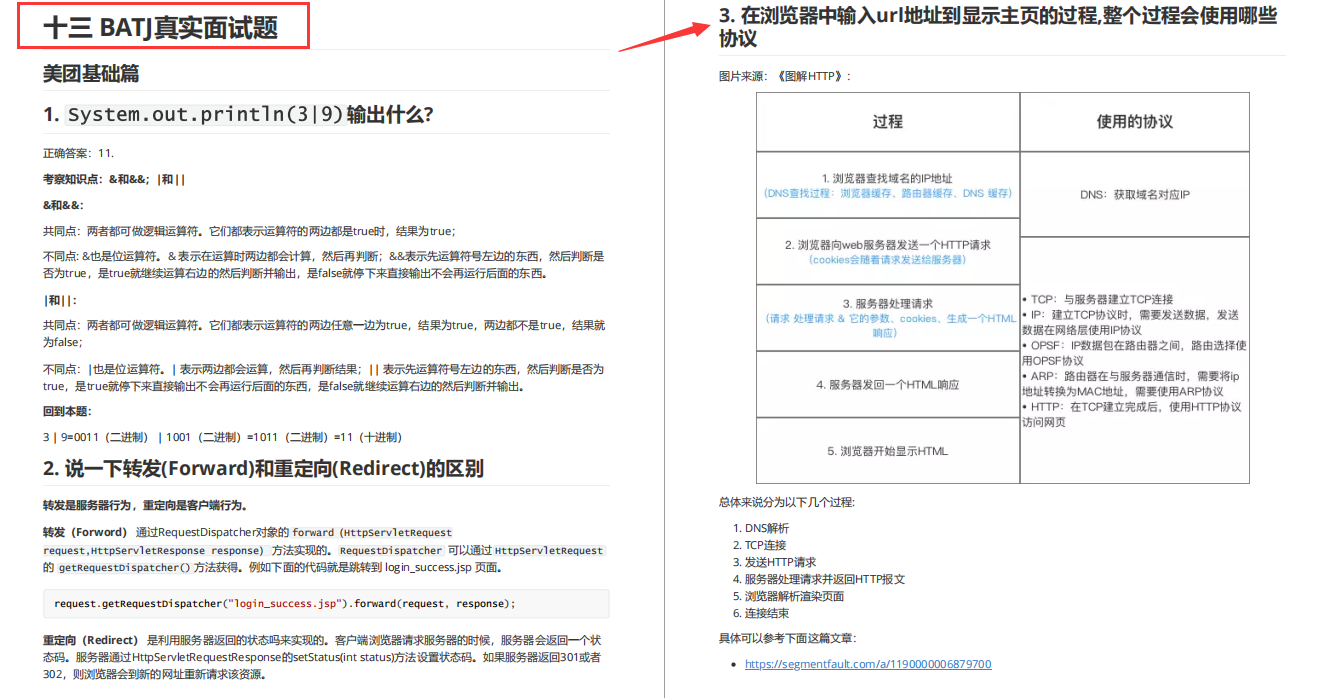Click the 共同点 paragraph mentioning 两边都是true

tap(249, 231)
